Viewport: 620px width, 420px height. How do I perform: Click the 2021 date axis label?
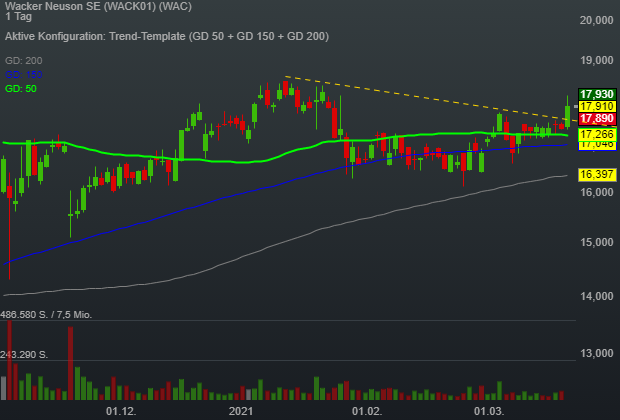pos(241,411)
